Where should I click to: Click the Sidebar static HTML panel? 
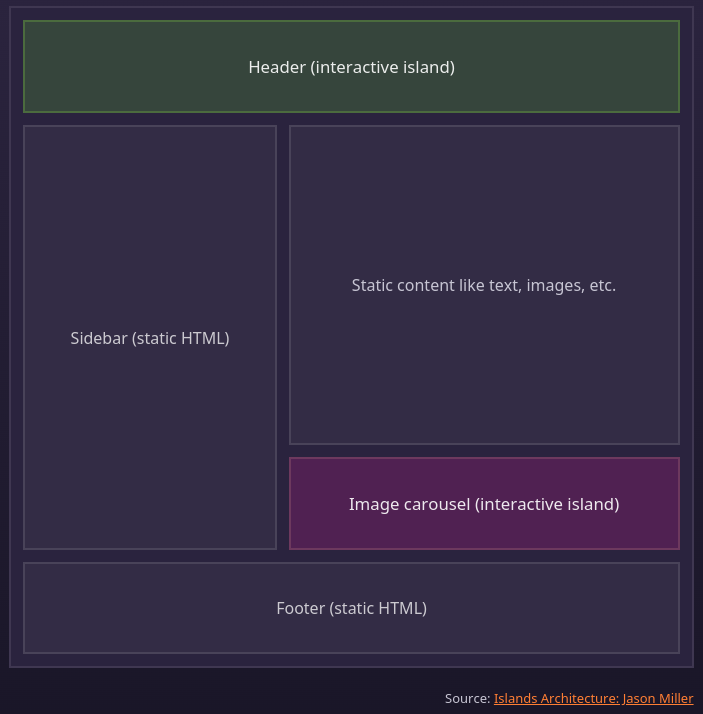click(150, 337)
